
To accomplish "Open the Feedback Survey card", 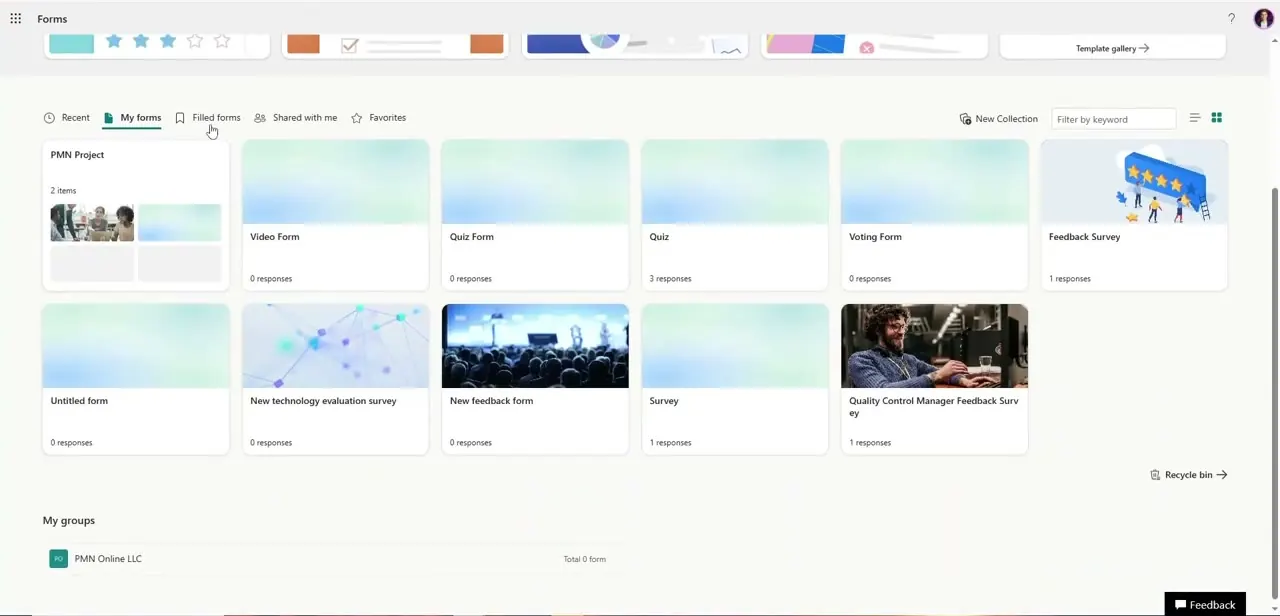I will [1134, 216].
